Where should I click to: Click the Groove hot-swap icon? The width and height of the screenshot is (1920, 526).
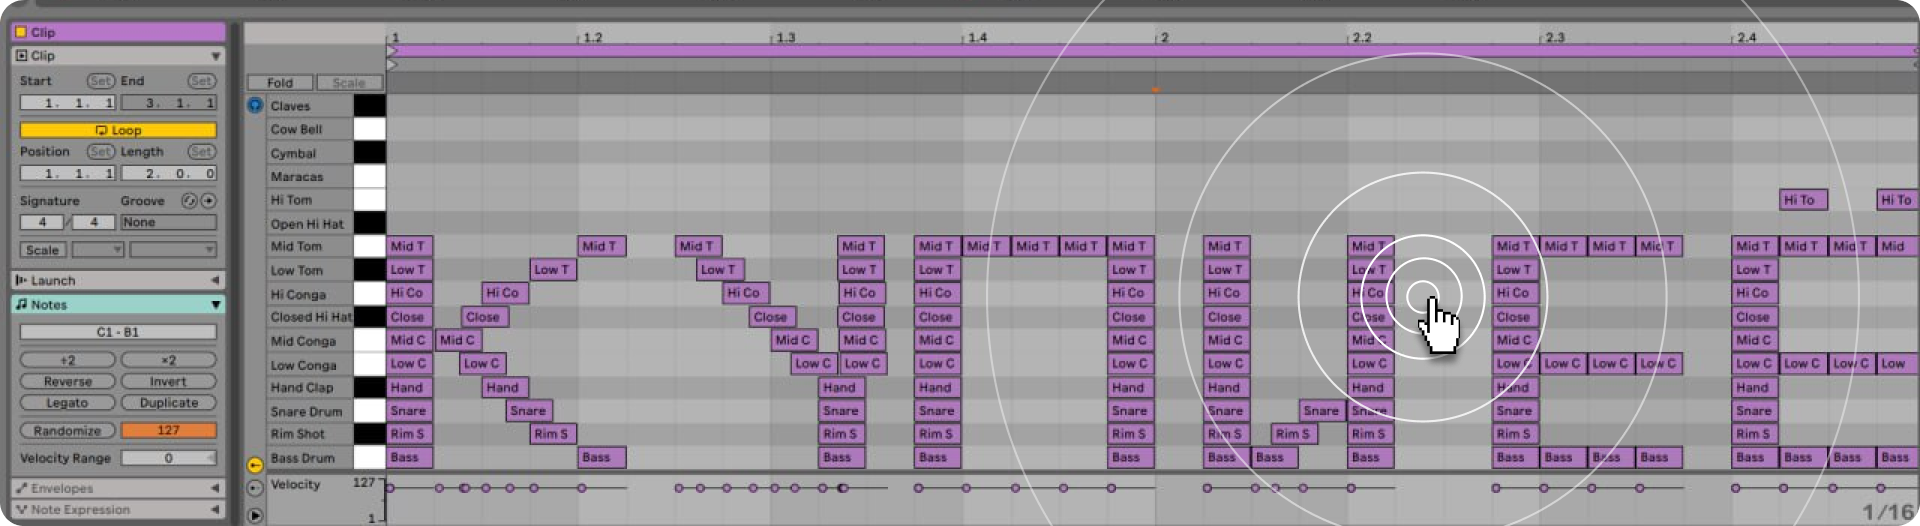(189, 201)
